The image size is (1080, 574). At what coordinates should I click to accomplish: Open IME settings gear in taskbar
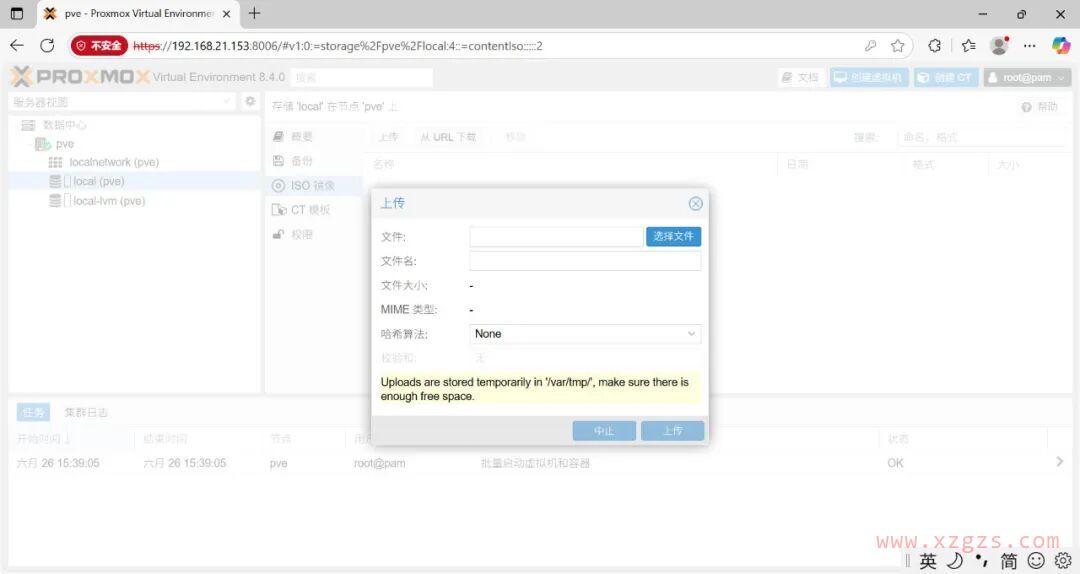point(1063,561)
